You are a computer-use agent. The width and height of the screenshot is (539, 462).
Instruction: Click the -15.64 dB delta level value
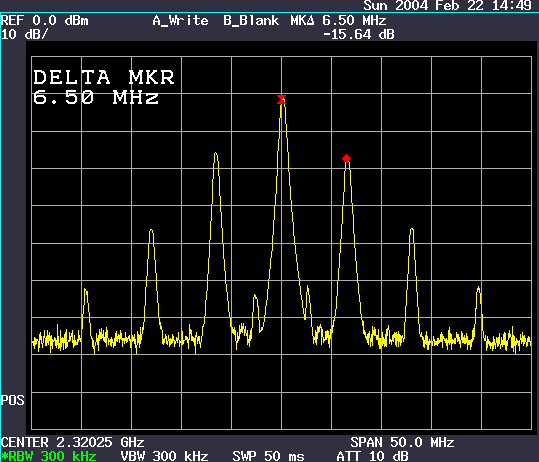359,34
